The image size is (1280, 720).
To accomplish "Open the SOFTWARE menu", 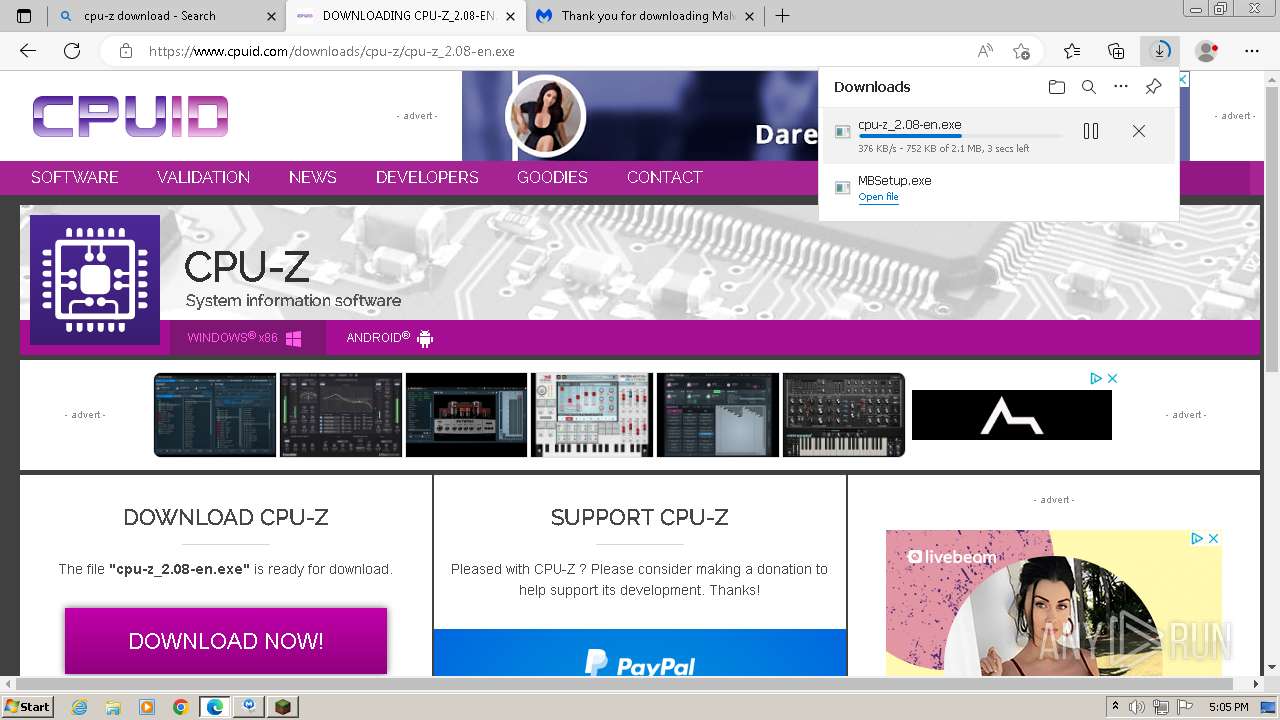I will [x=75, y=177].
